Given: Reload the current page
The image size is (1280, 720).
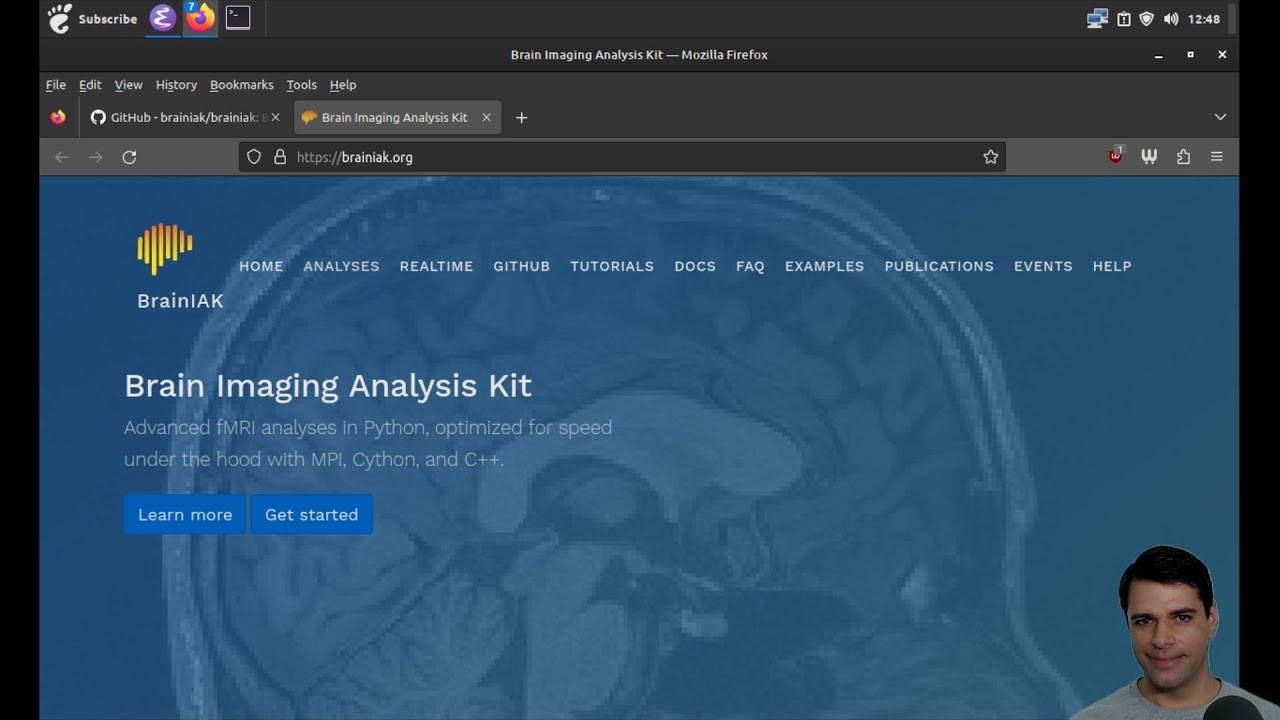Looking at the screenshot, I should [x=129, y=157].
